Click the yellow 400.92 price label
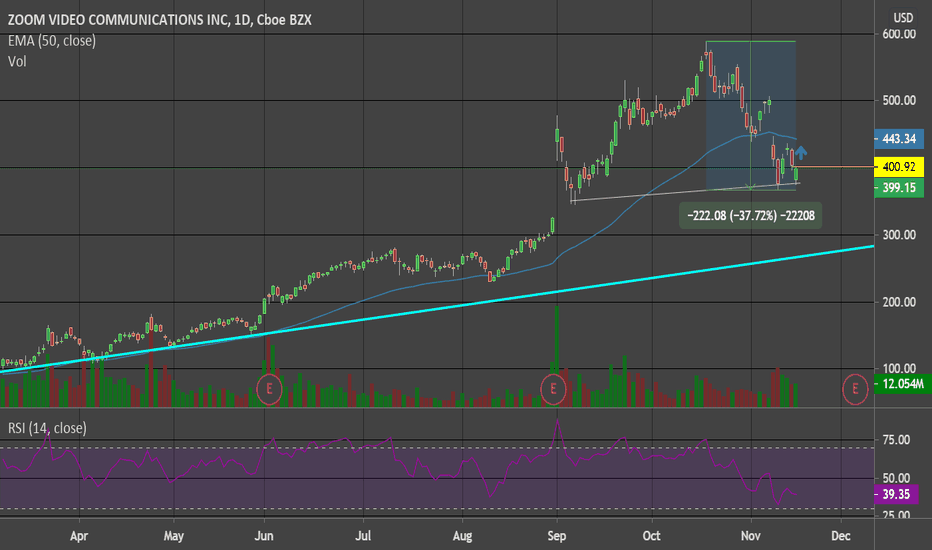This screenshot has width=932, height=550. coord(899,166)
